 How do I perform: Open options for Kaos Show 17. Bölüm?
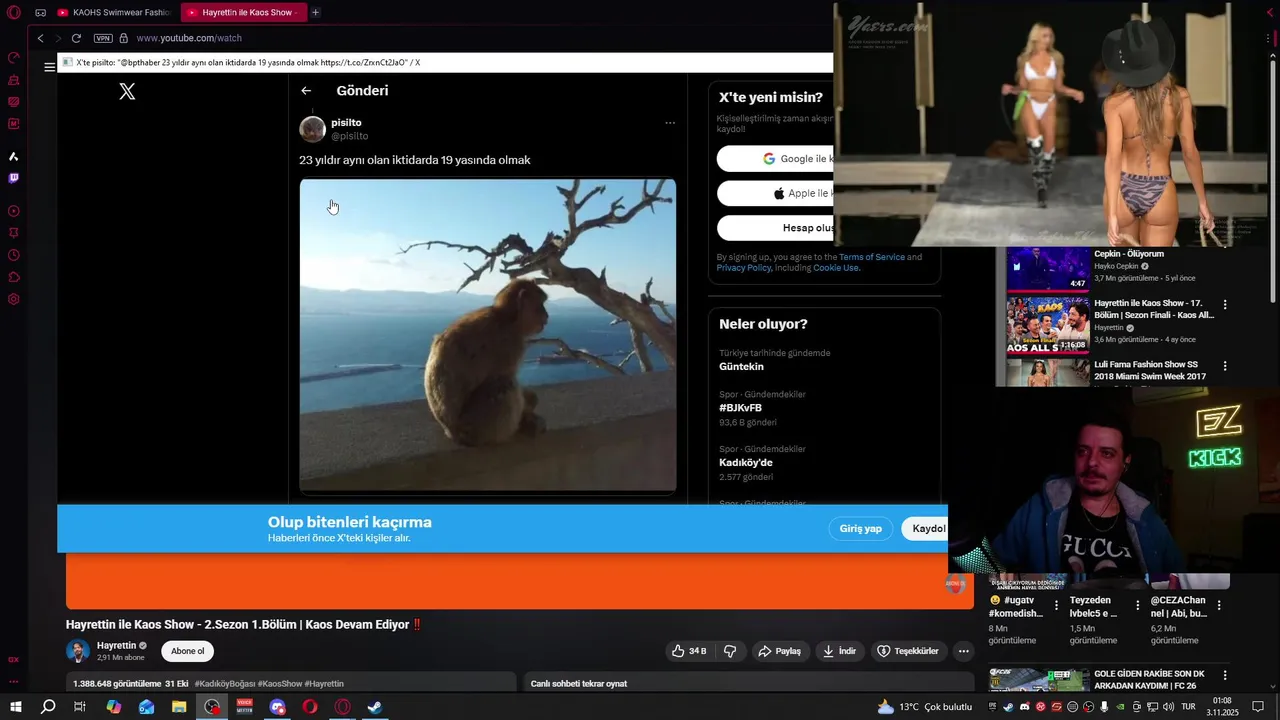[1225, 305]
